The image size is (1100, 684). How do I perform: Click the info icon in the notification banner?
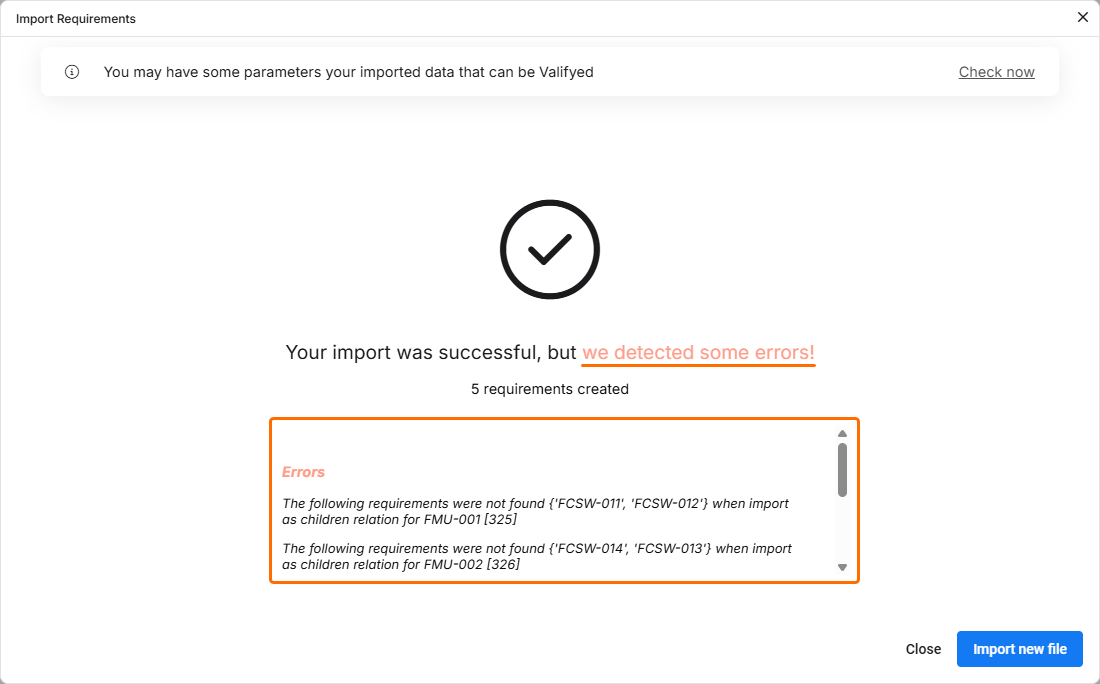point(72,72)
